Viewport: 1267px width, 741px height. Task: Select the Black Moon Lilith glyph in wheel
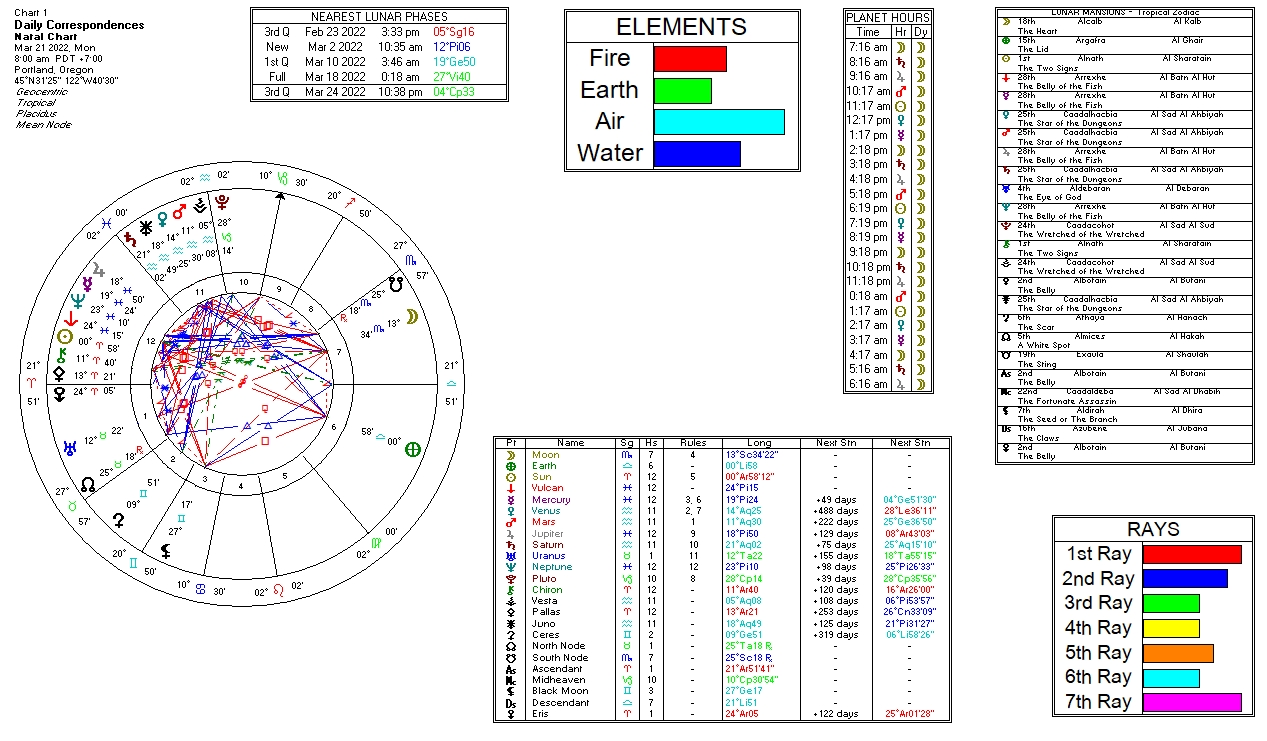(164, 551)
